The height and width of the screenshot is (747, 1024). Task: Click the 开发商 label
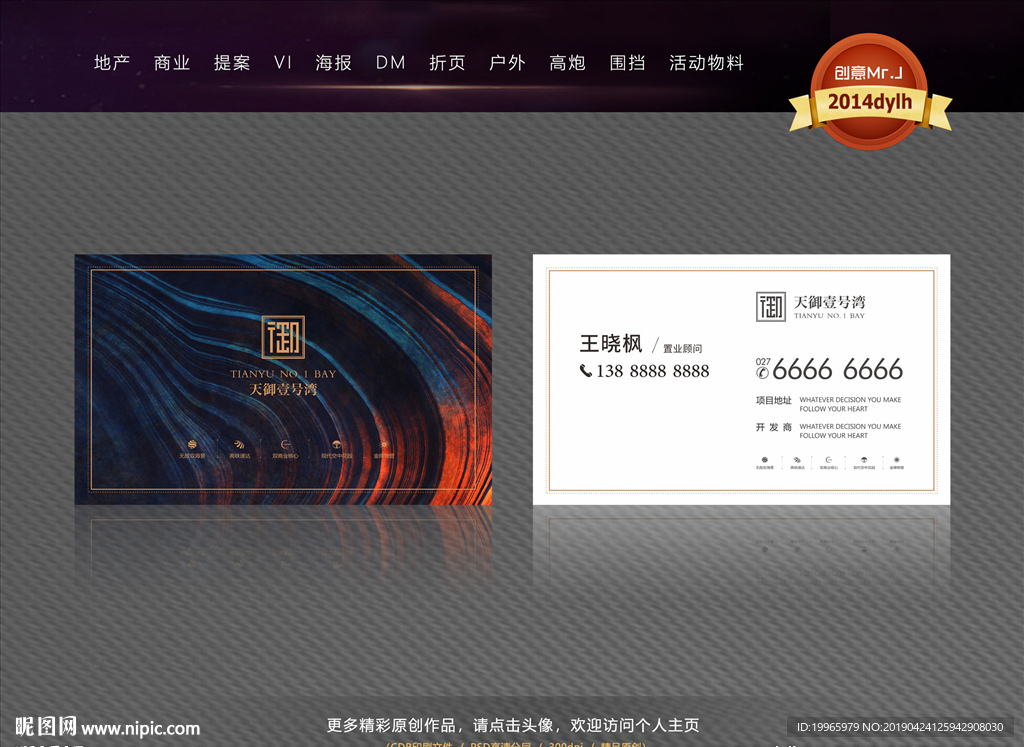tap(774, 427)
